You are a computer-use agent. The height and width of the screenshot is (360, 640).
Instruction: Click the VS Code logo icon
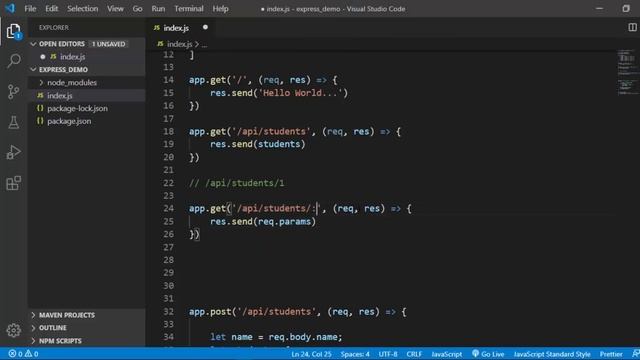coord(10,8)
